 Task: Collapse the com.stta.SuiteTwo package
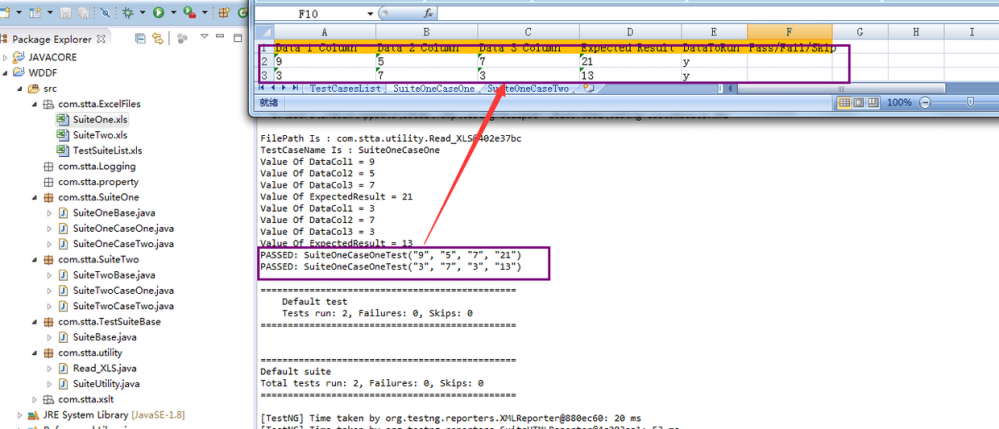(34, 259)
